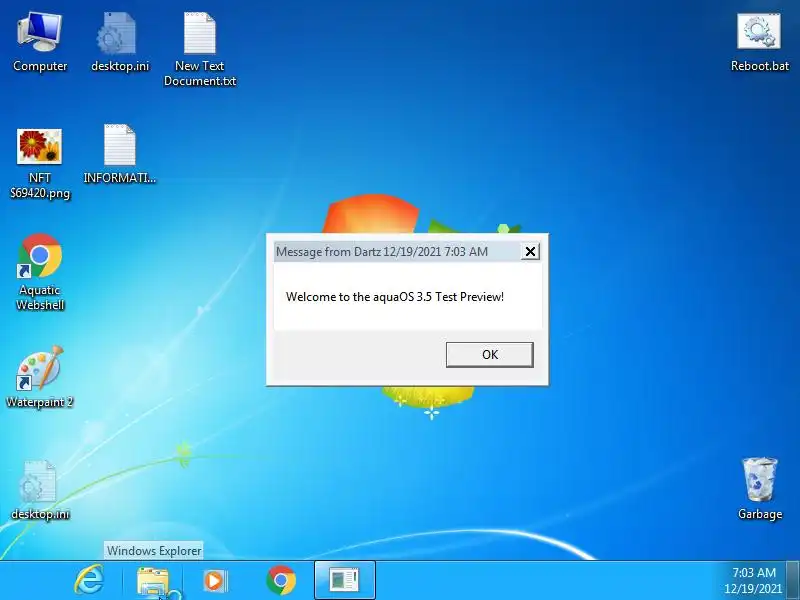Select the Garbage recycle bin icon

759,489
